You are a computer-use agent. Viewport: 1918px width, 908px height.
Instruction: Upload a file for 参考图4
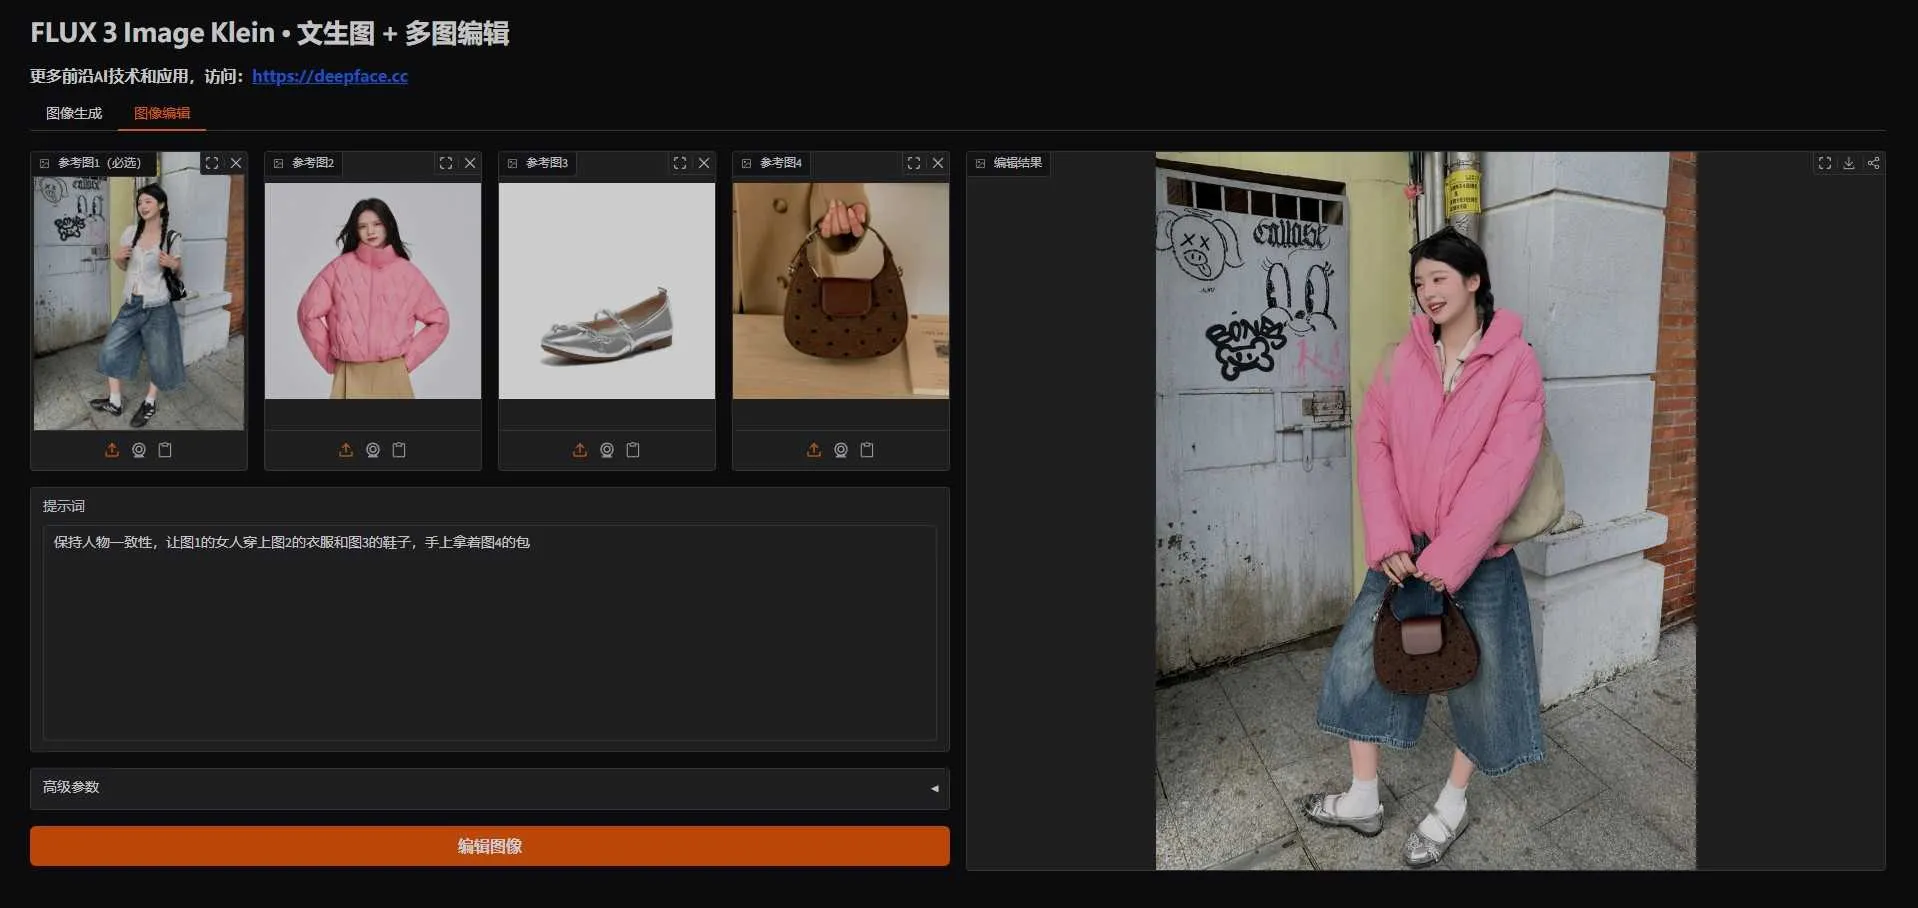click(x=814, y=450)
